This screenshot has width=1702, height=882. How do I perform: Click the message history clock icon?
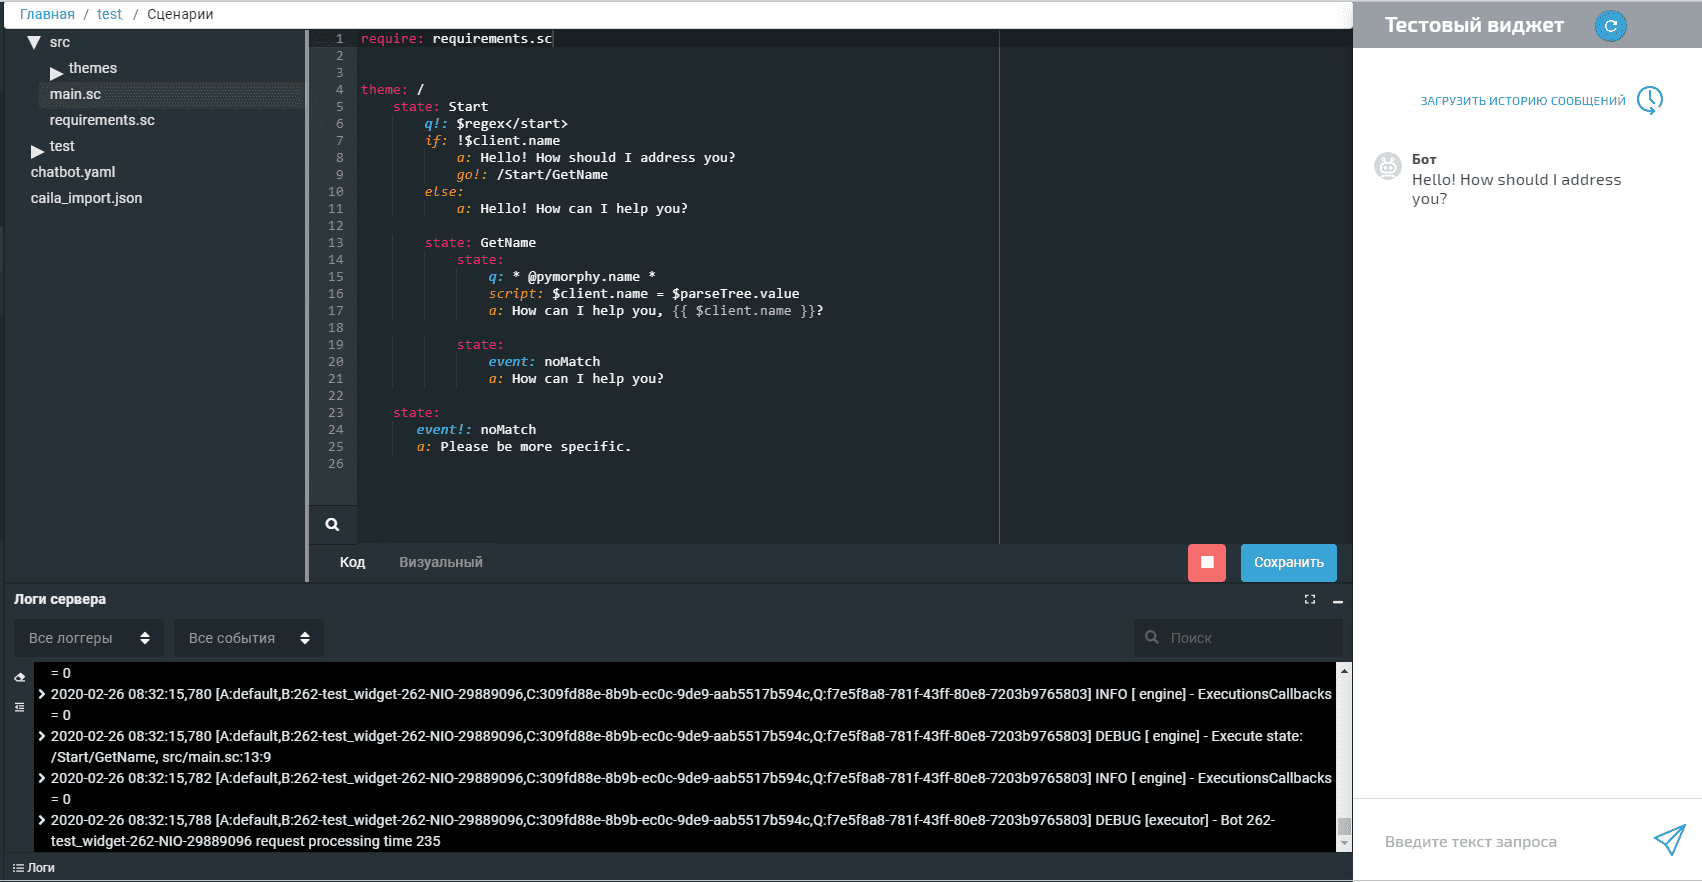click(1649, 100)
